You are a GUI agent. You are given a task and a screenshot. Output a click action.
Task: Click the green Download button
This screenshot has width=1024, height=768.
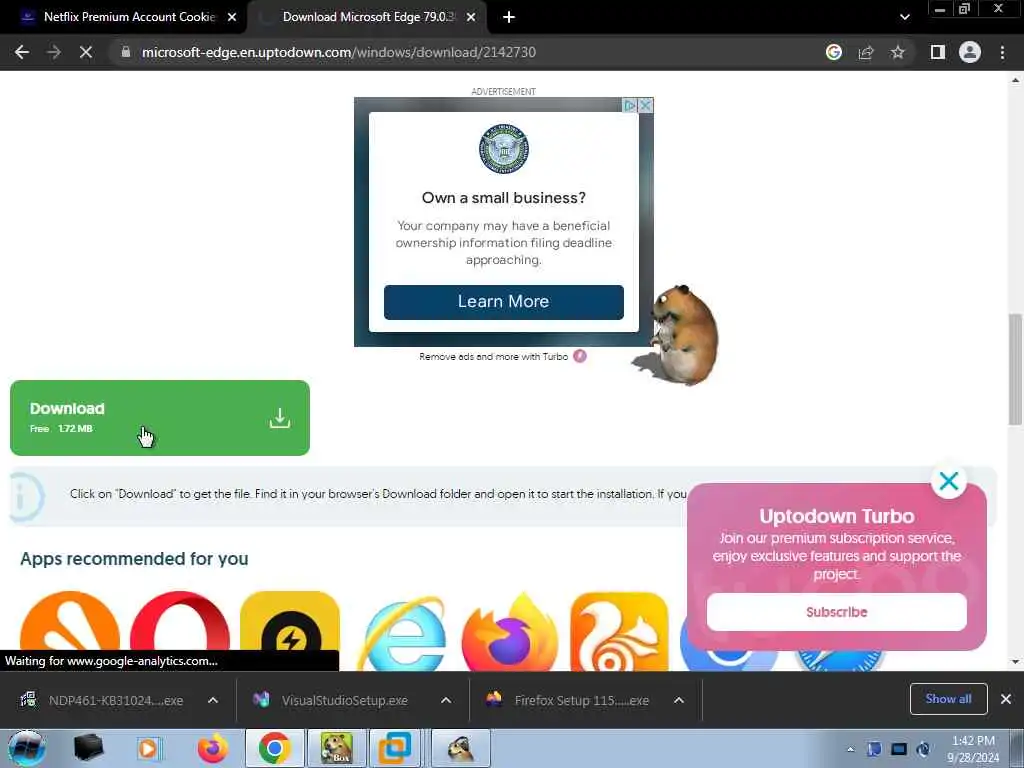pos(160,418)
